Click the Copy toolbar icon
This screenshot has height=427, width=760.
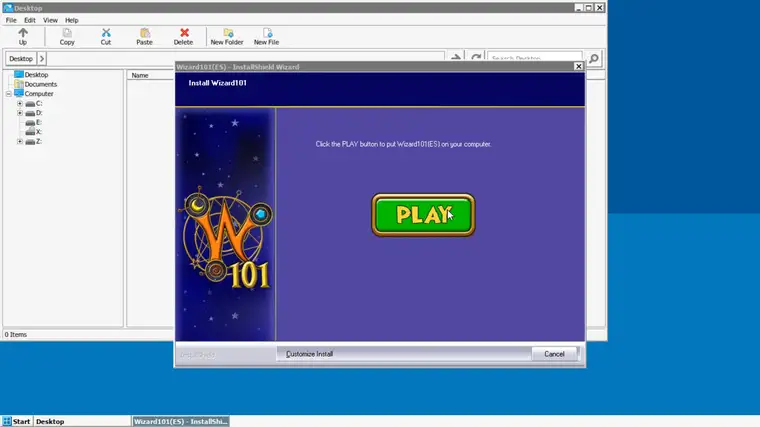[67, 36]
